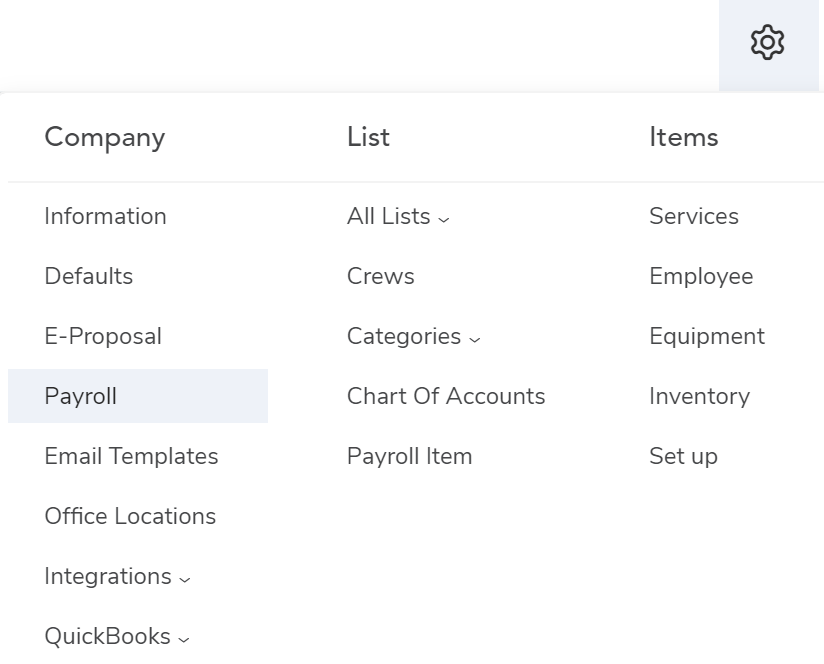Expand the QuickBooks dropdown
The height and width of the screenshot is (664, 824).
point(116,637)
